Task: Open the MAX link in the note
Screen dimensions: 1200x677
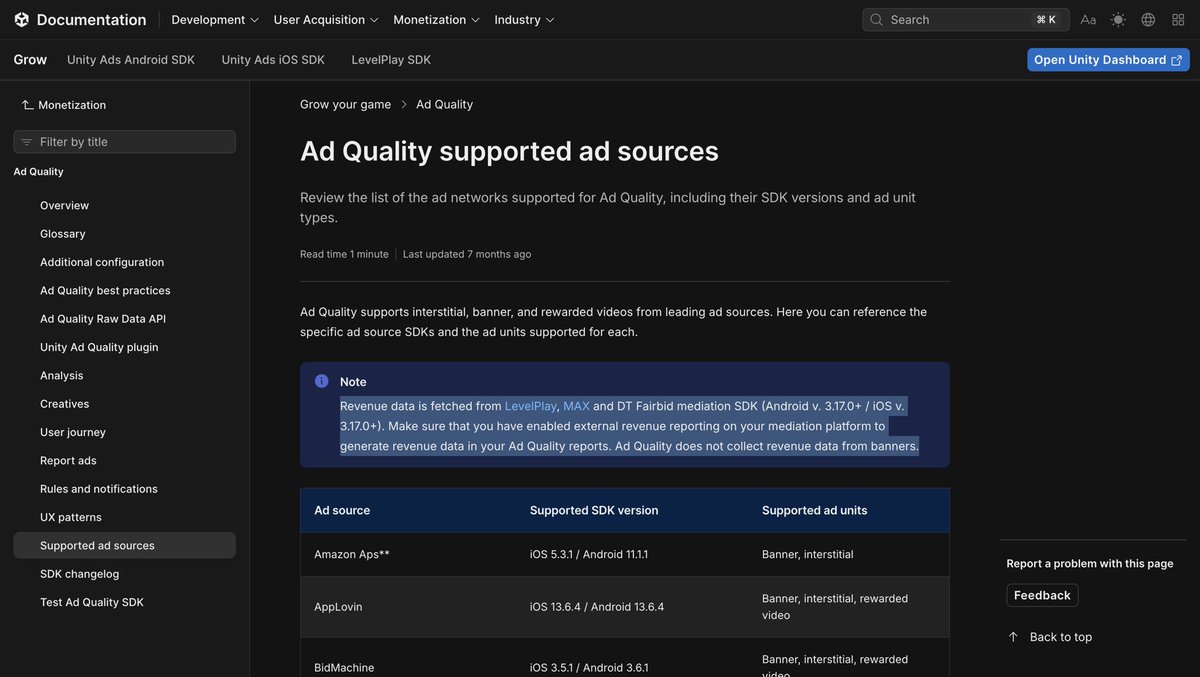Action: (x=576, y=406)
